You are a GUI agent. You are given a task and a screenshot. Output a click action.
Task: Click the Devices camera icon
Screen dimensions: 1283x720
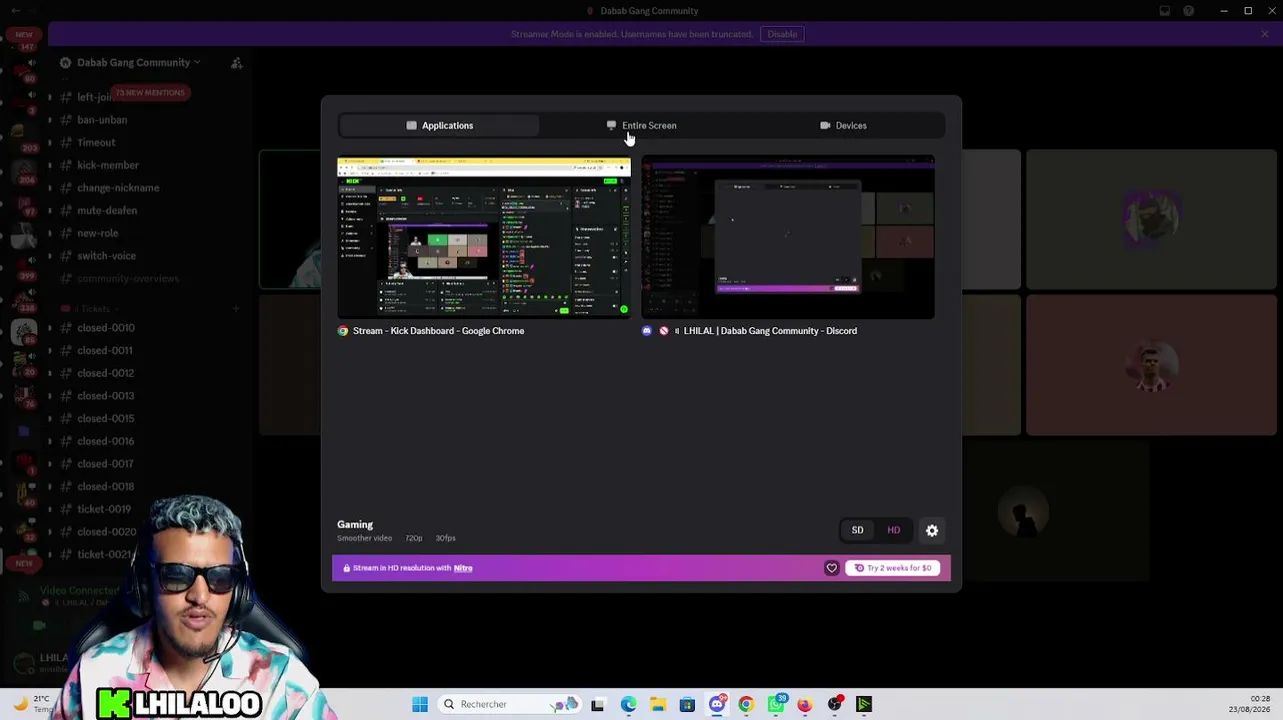pos(825,125)
